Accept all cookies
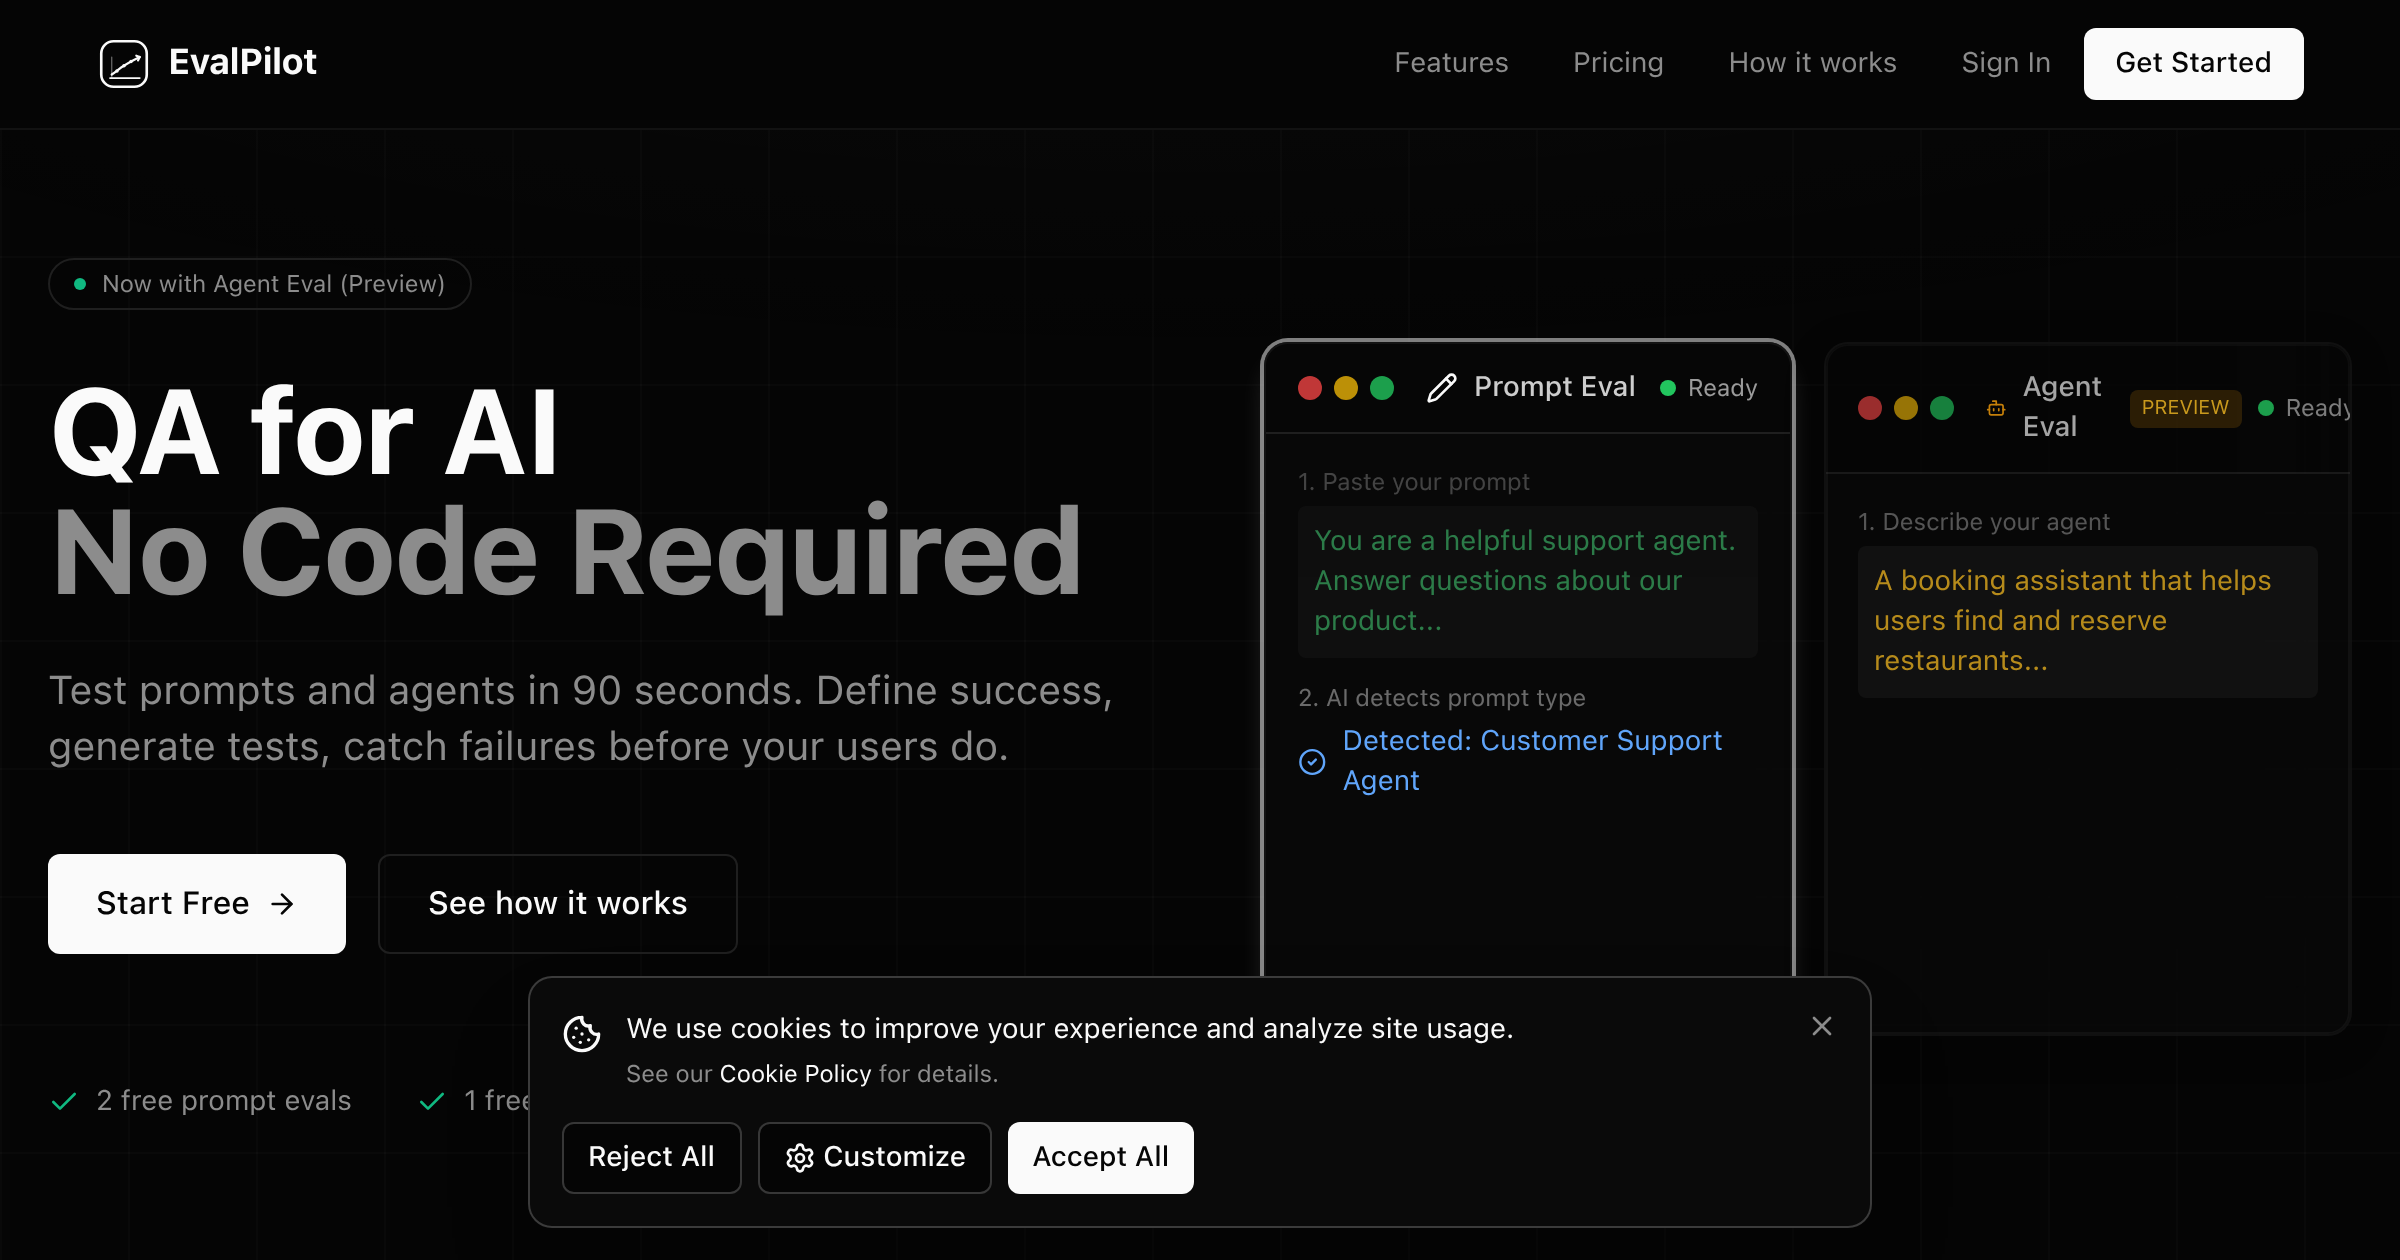 click(x=1100, y=1157)
